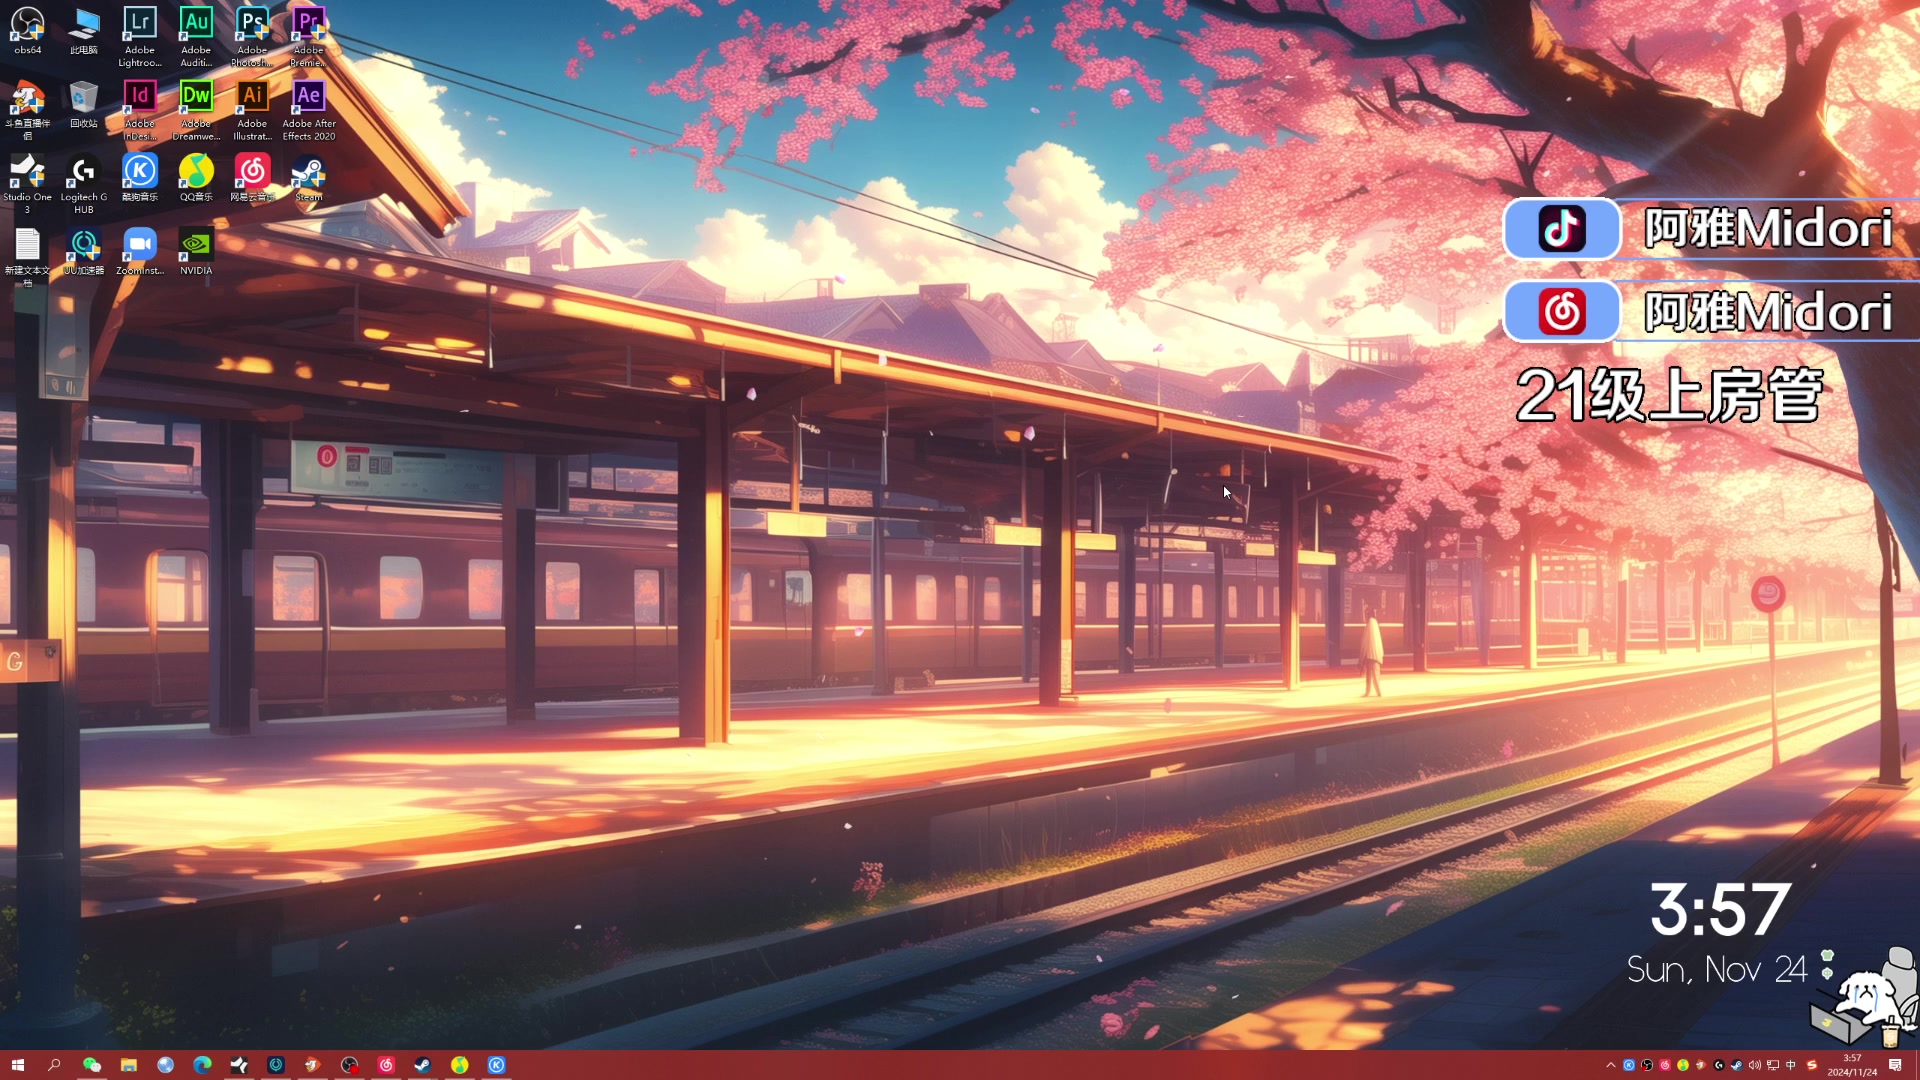Select the 斗鱼直播伴侣 desktop shortcut
The width and height of the screenshot is (1920, 1080).
(27, 111)
